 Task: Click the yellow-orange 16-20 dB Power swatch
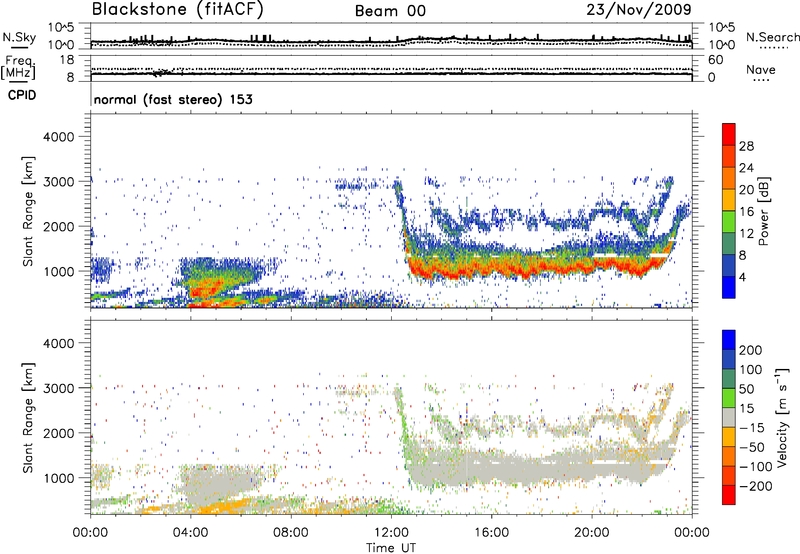[729, 199]
